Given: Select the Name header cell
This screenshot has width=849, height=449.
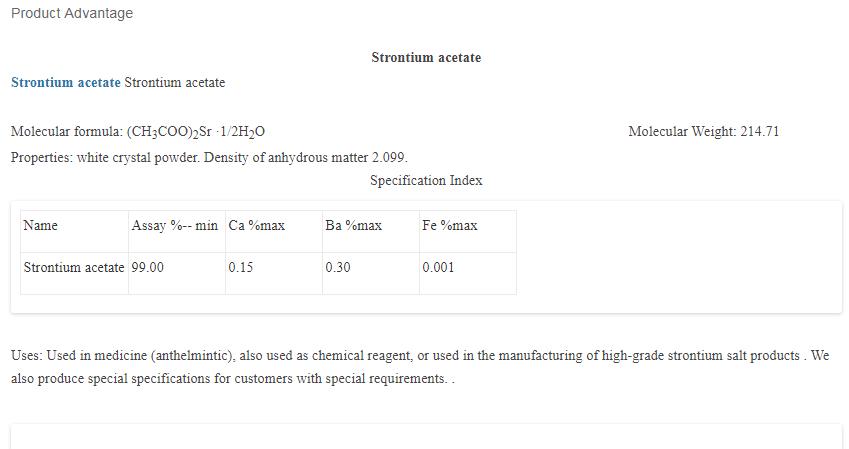Looking at the screenshot, I should [x=41, y=226].
